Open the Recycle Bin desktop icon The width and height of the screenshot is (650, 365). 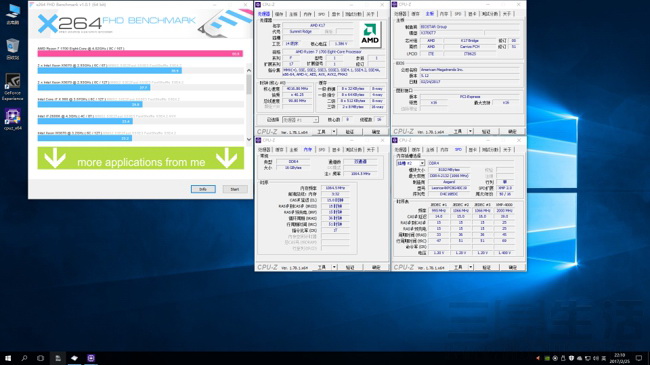point(12,49)
